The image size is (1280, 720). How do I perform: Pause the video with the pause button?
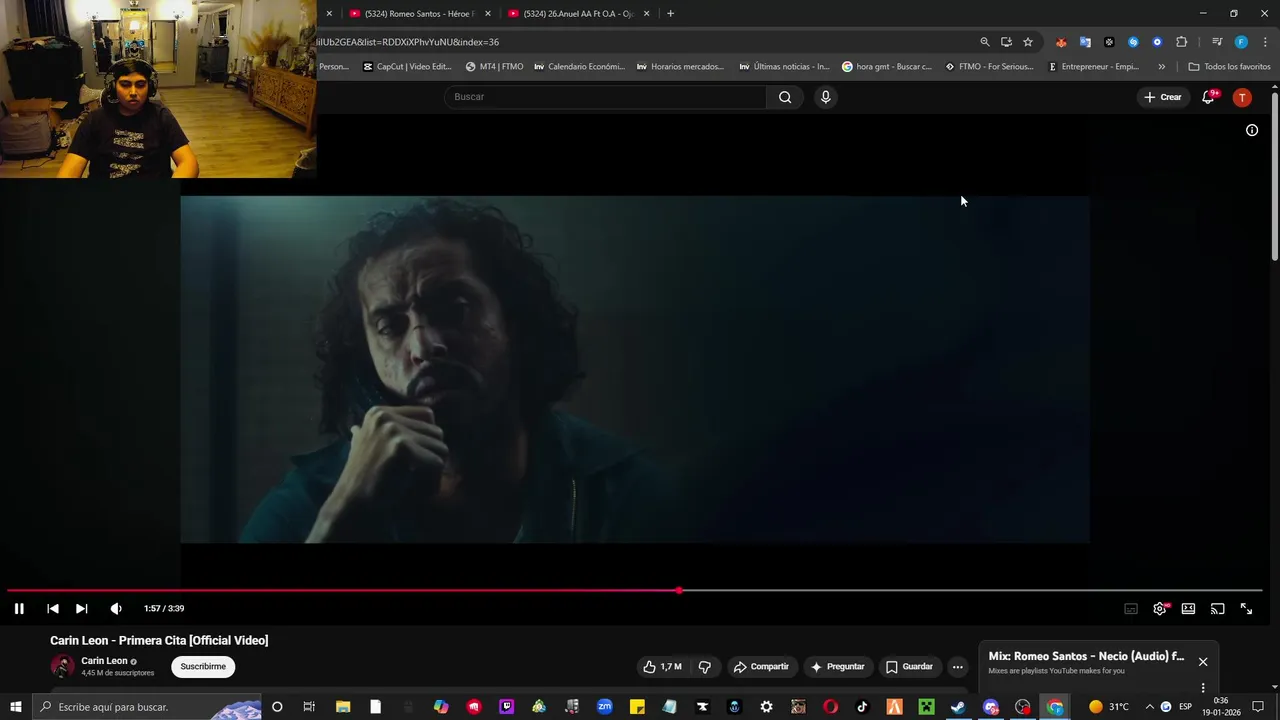coord(19,608)
